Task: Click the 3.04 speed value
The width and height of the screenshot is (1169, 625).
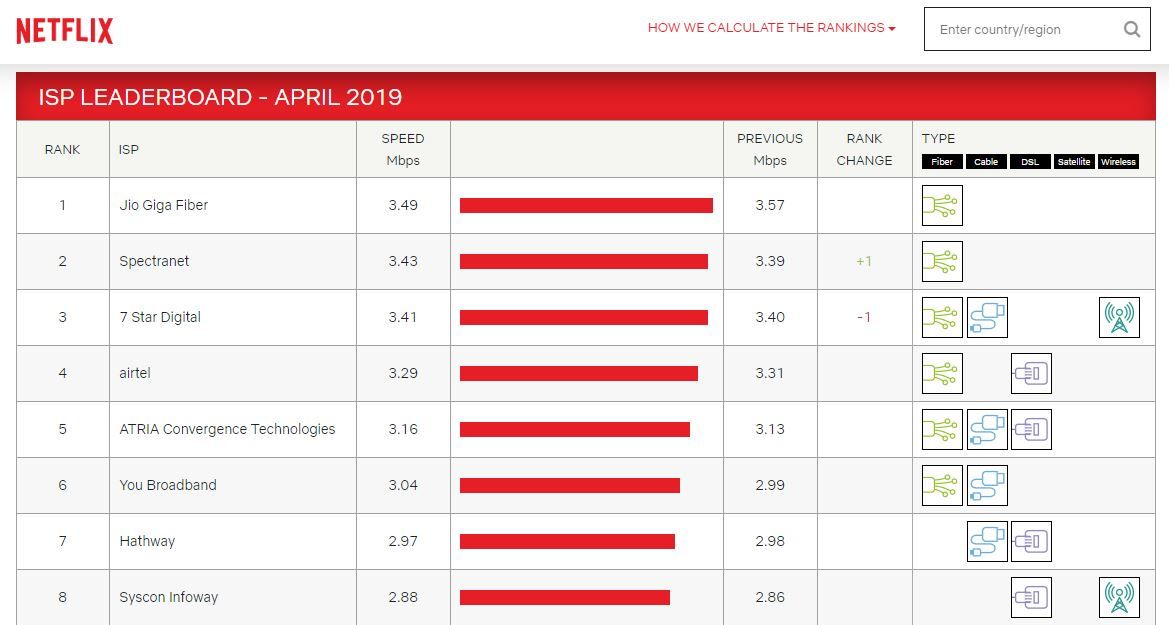Action: (x=403, y=485)
